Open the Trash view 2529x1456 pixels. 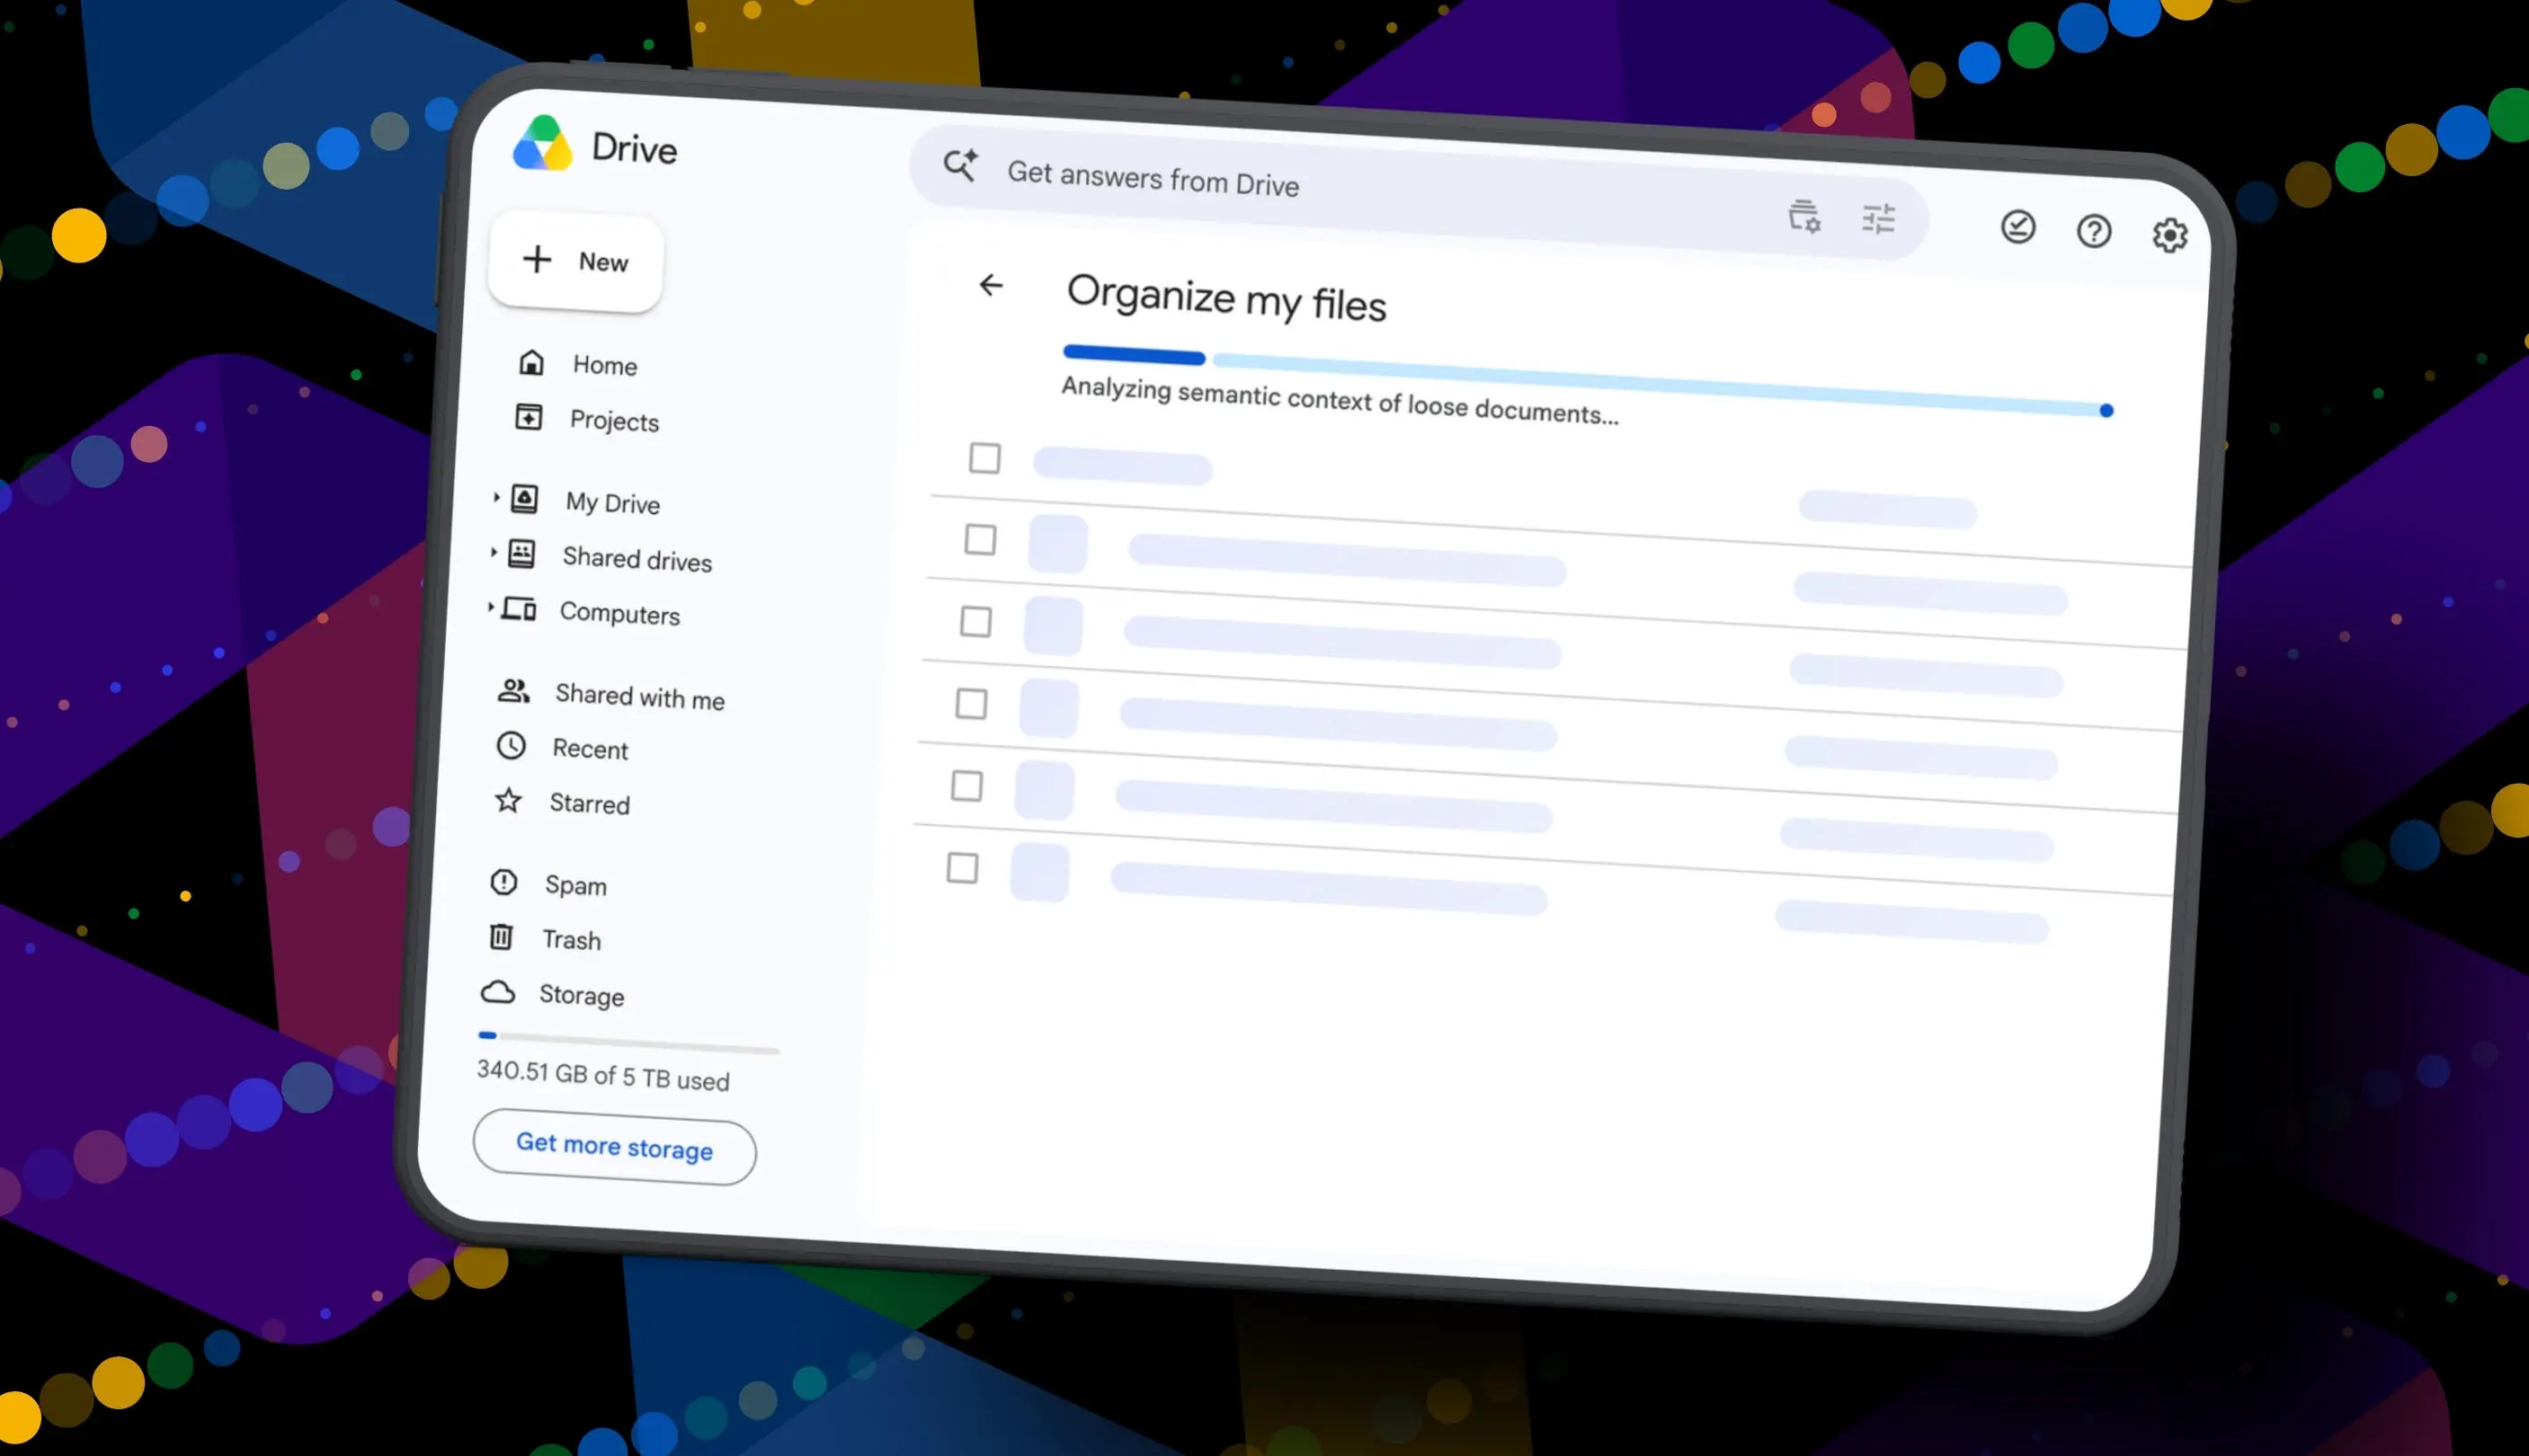tap(571, 939)
